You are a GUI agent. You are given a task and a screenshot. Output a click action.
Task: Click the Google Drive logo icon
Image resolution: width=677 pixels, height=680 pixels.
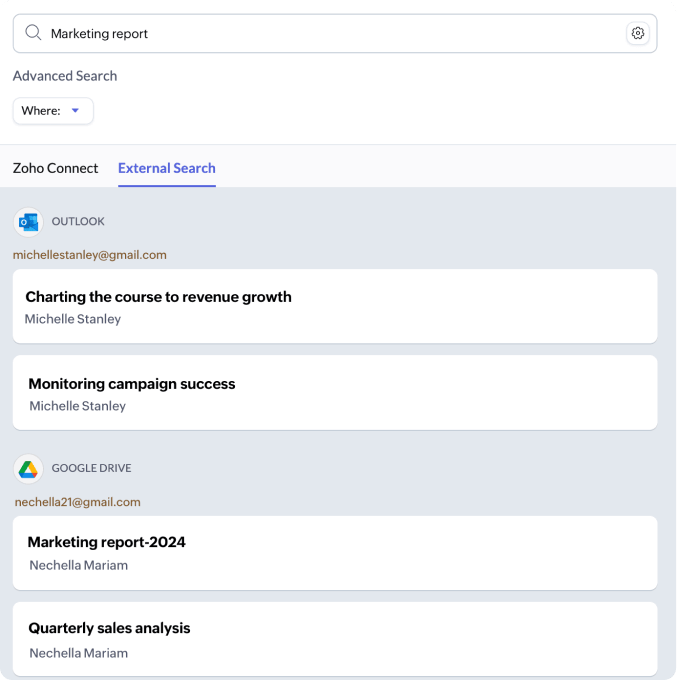28,469
